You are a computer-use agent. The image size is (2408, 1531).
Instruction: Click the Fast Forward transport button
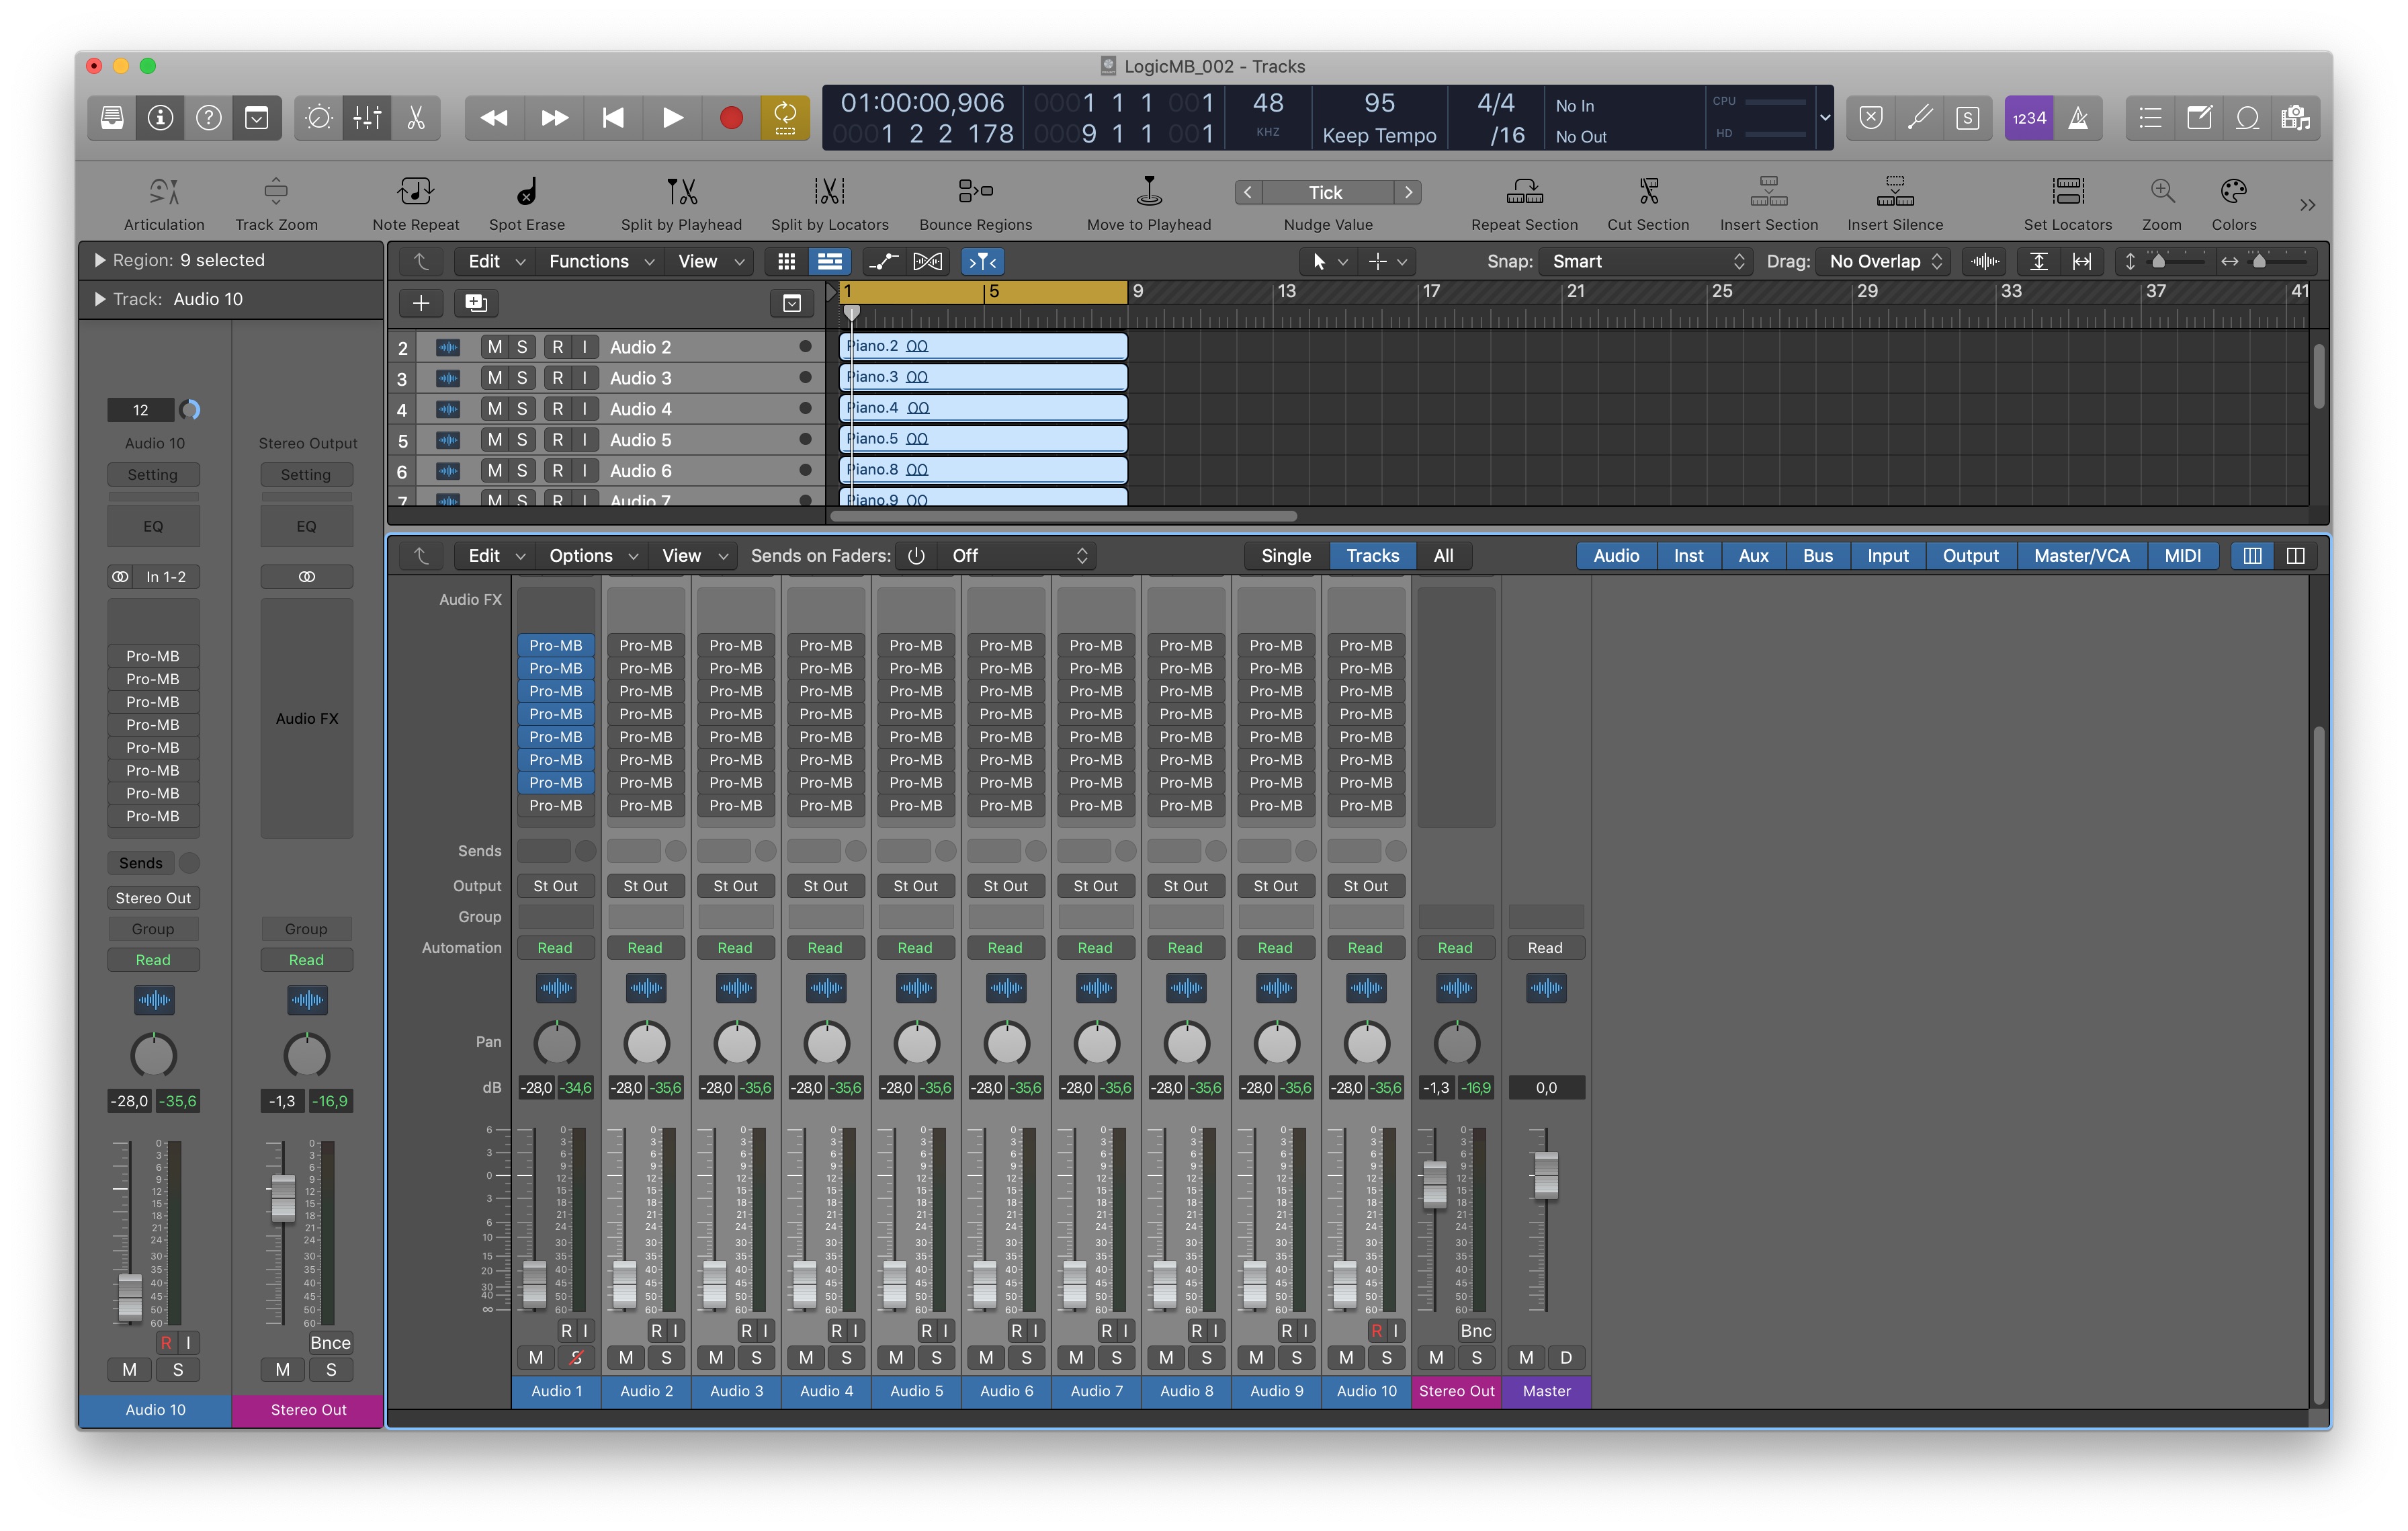click(x=554, y=118)
